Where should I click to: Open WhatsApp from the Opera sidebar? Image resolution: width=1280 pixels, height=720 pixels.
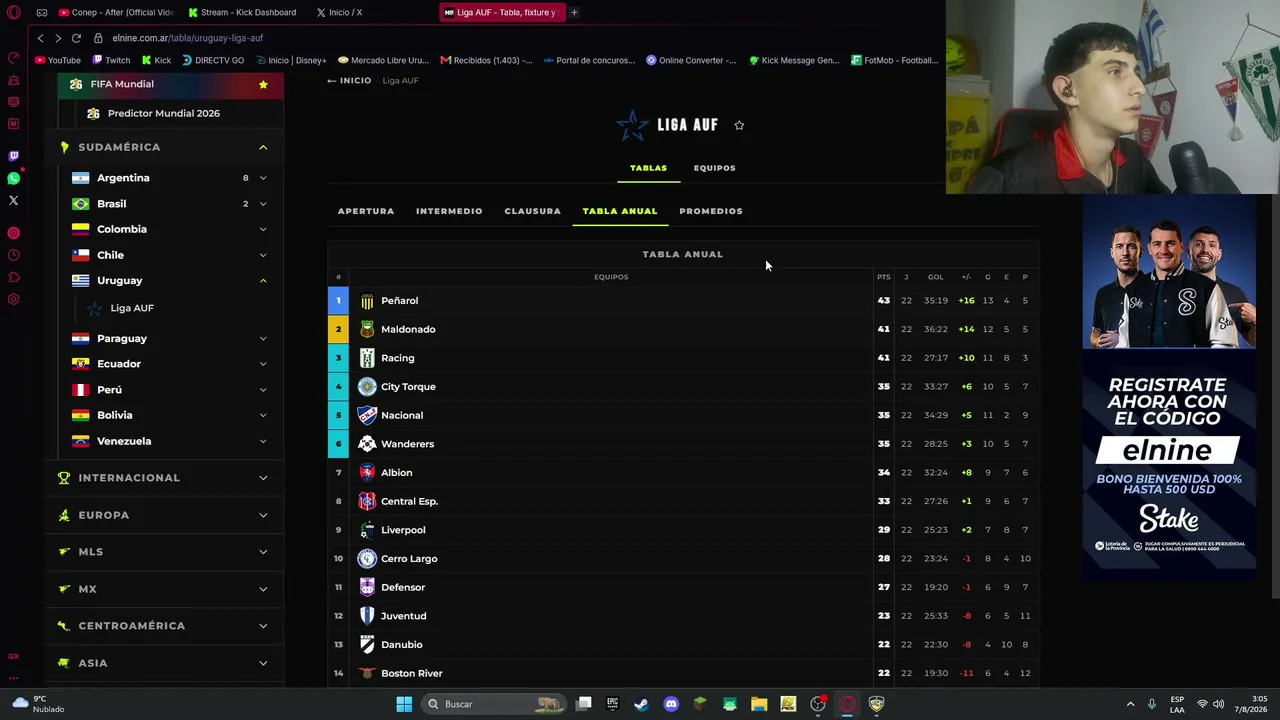(14, 178)
